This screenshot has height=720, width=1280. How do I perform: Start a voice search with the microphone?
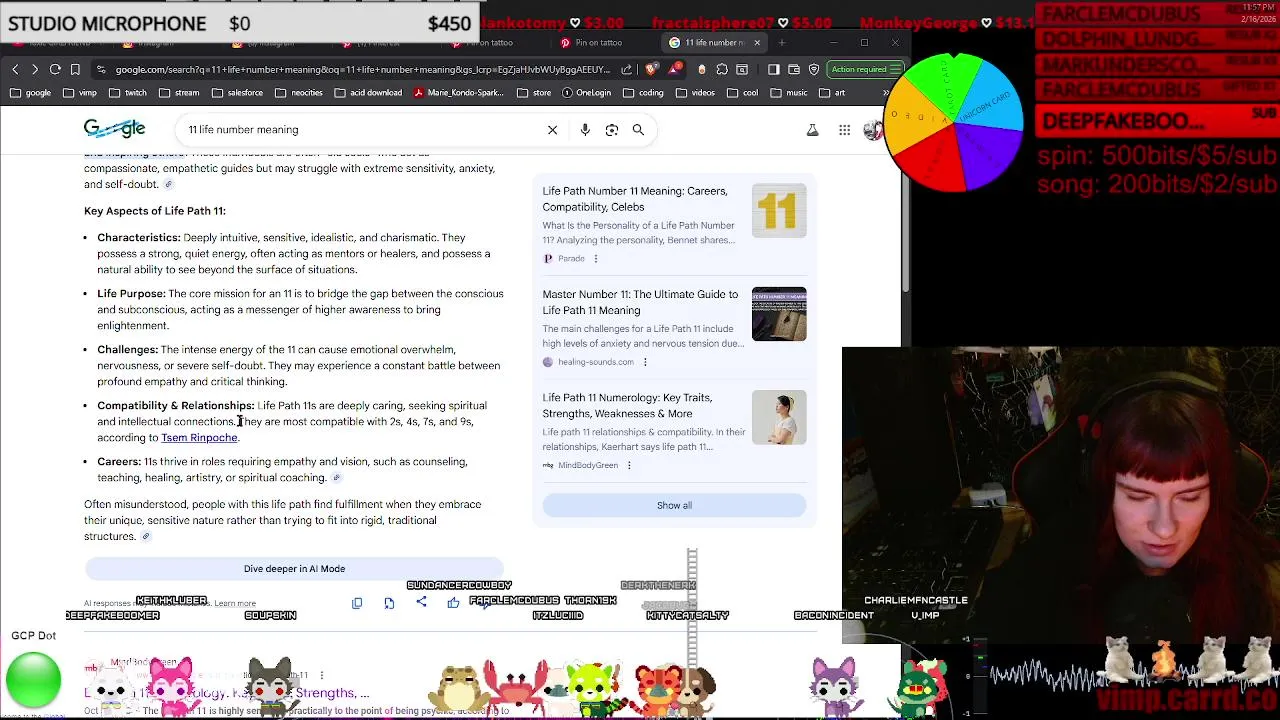click(585, 129)
